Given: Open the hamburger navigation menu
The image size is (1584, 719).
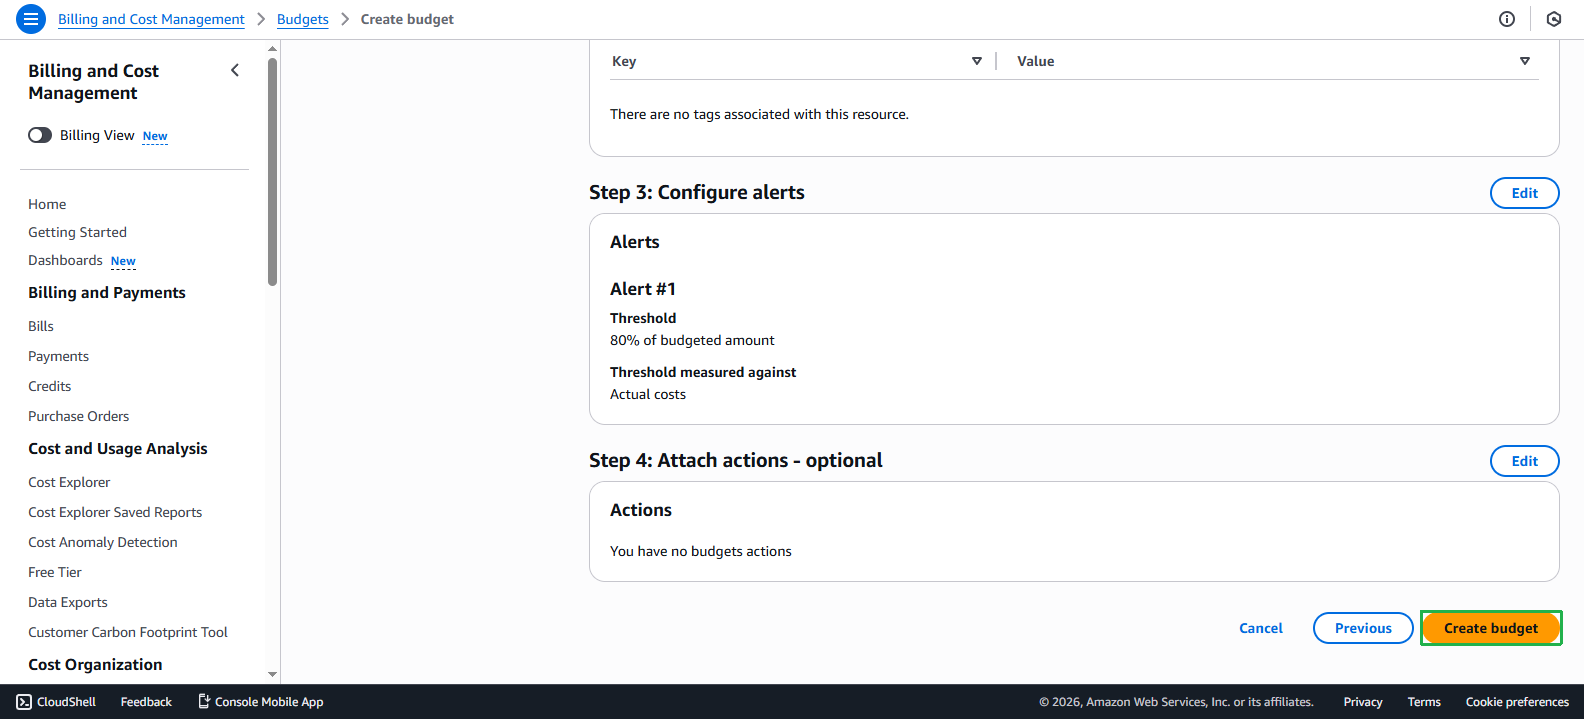Looking at the screenshot, I should click(31, 19).
